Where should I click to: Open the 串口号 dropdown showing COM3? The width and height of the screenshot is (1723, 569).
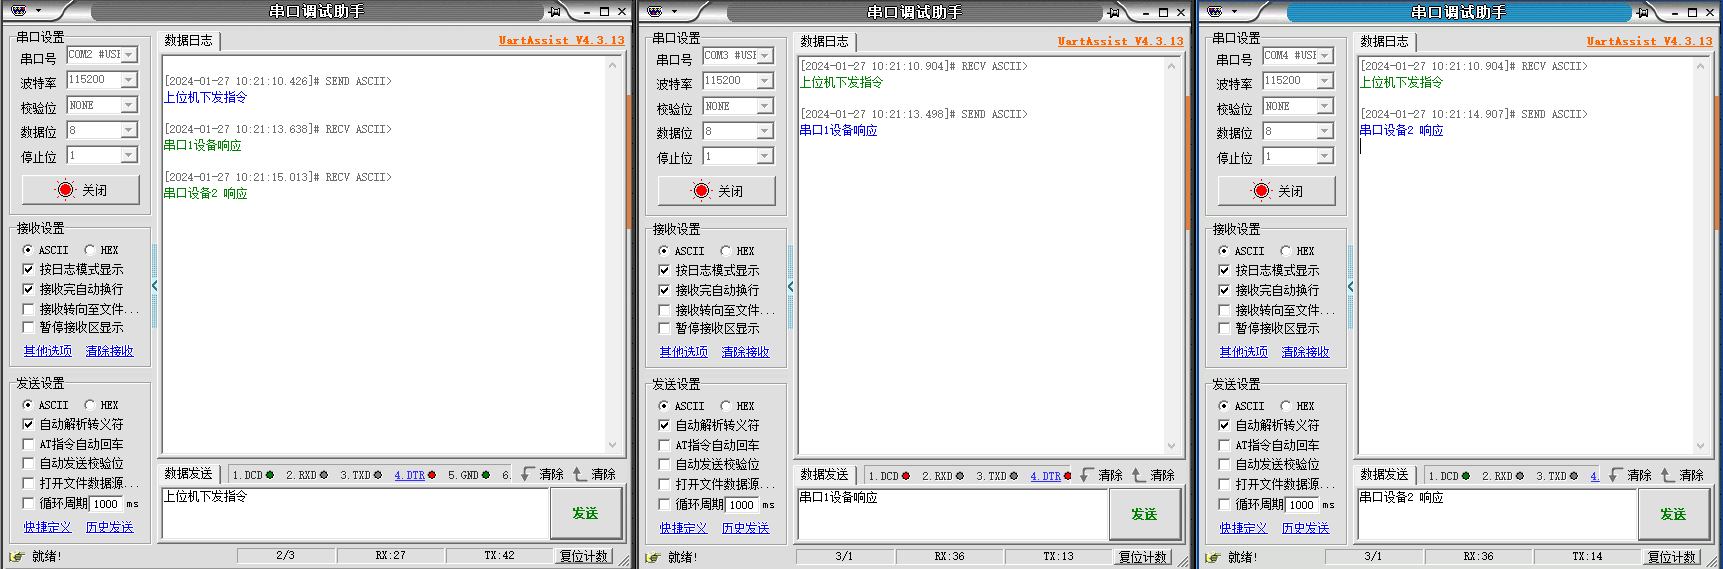point(765,56)
